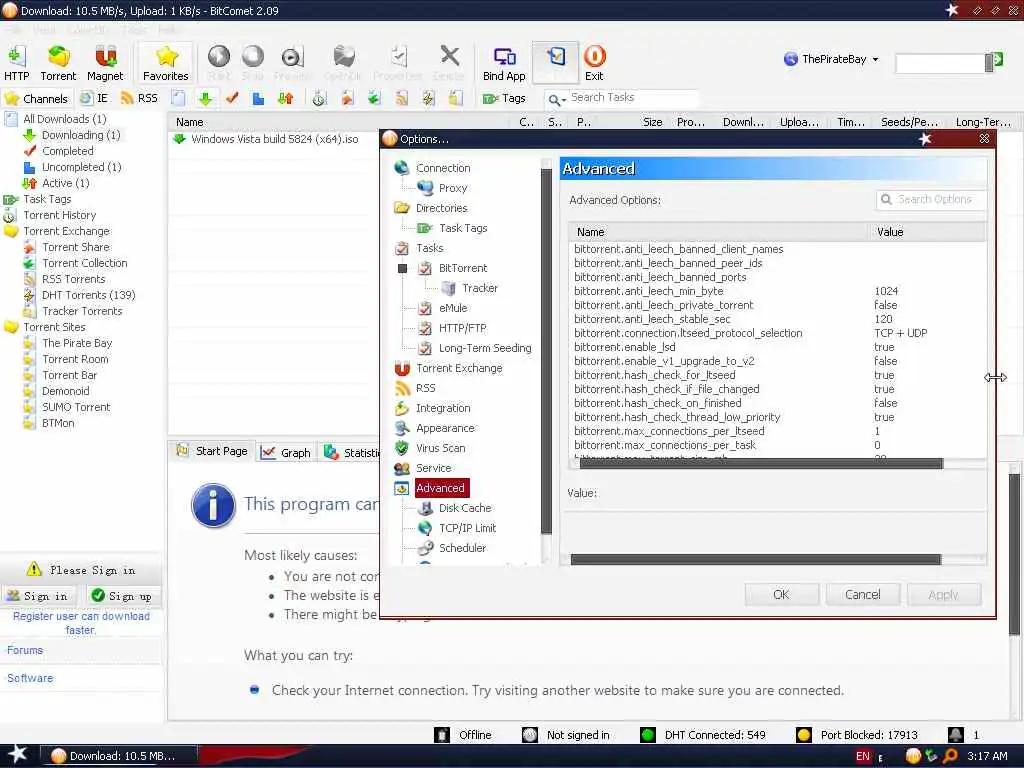Open Appearance options page
This screenshot has width=1024, height=768.
click(x=445, y=428)
